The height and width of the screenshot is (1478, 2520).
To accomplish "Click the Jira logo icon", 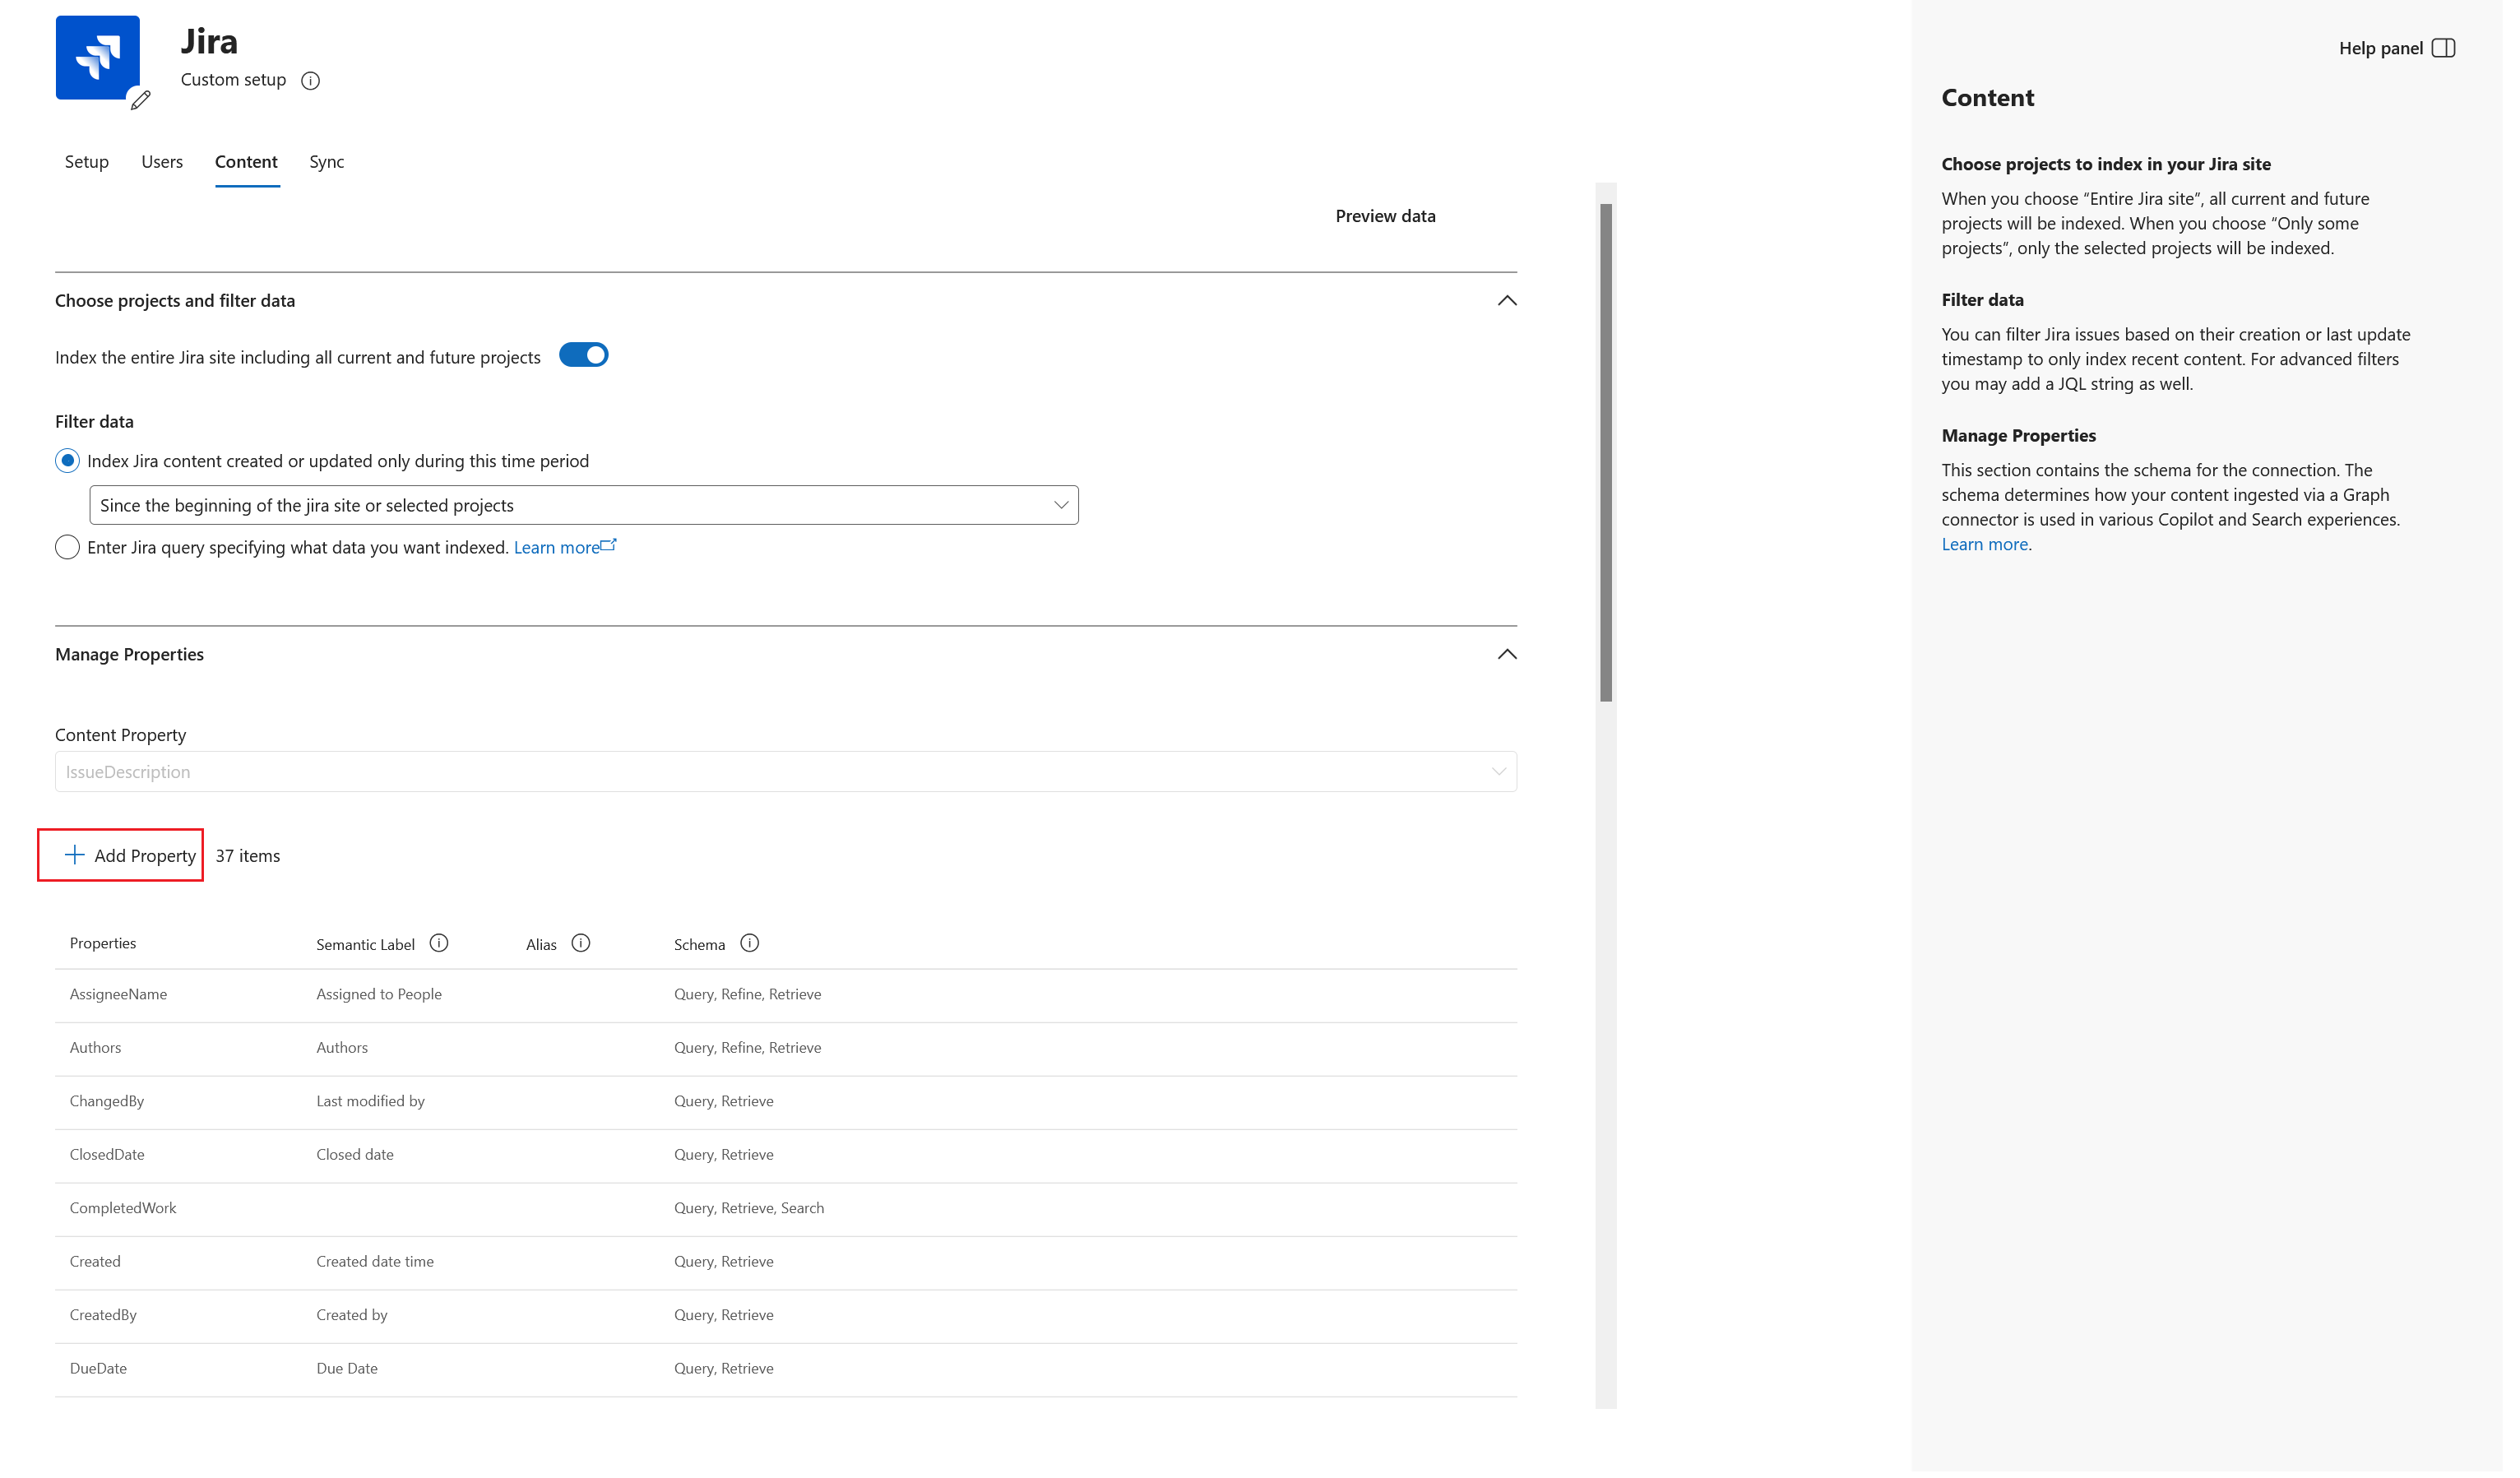I will 98,58.
